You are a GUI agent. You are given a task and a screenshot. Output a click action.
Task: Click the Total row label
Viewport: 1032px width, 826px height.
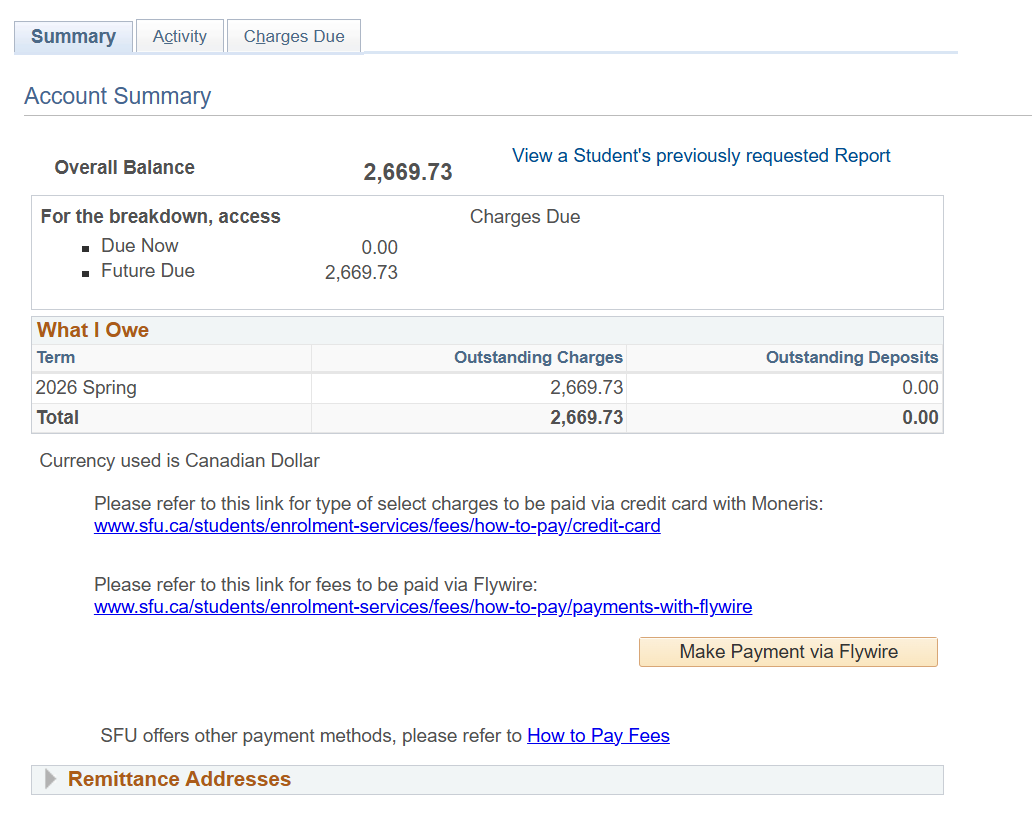tap(58, 418)
